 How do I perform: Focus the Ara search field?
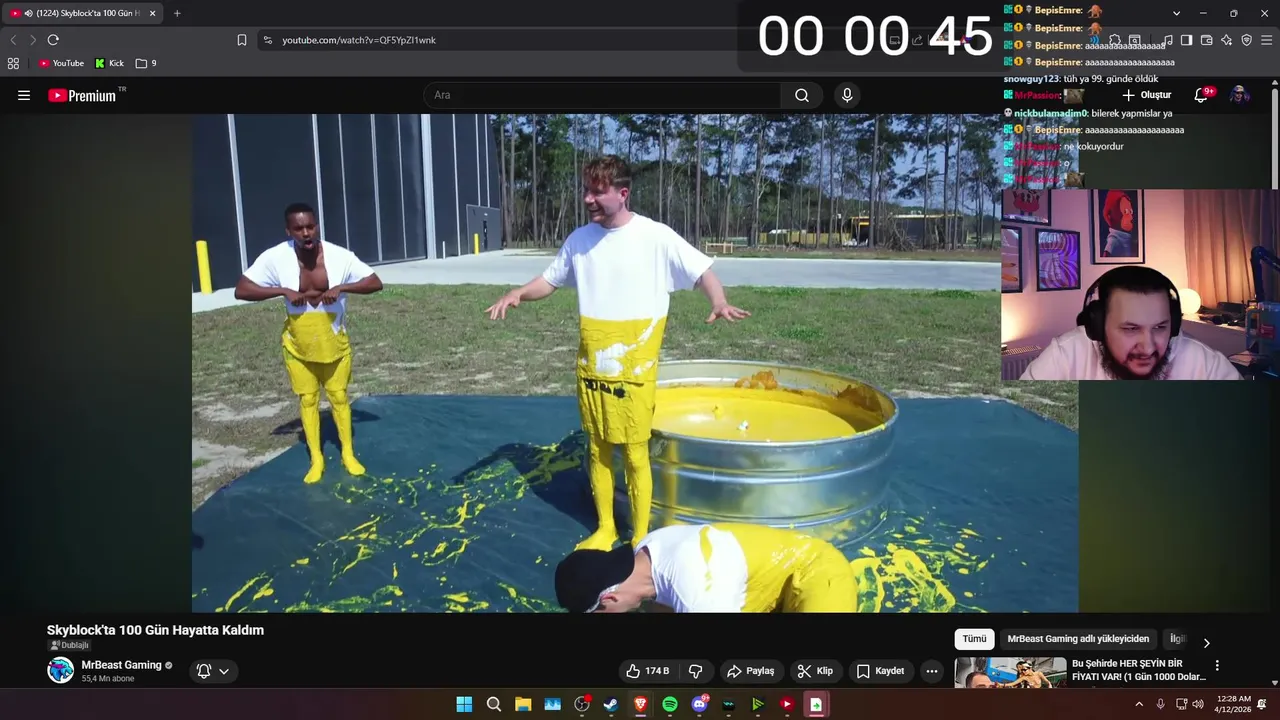tap(602, 95)
